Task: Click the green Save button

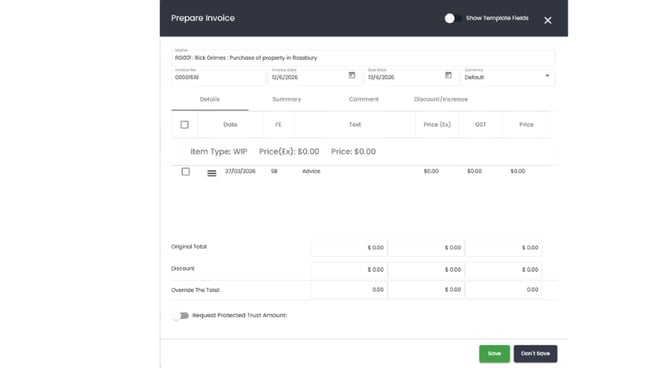Action: point(494,353)
